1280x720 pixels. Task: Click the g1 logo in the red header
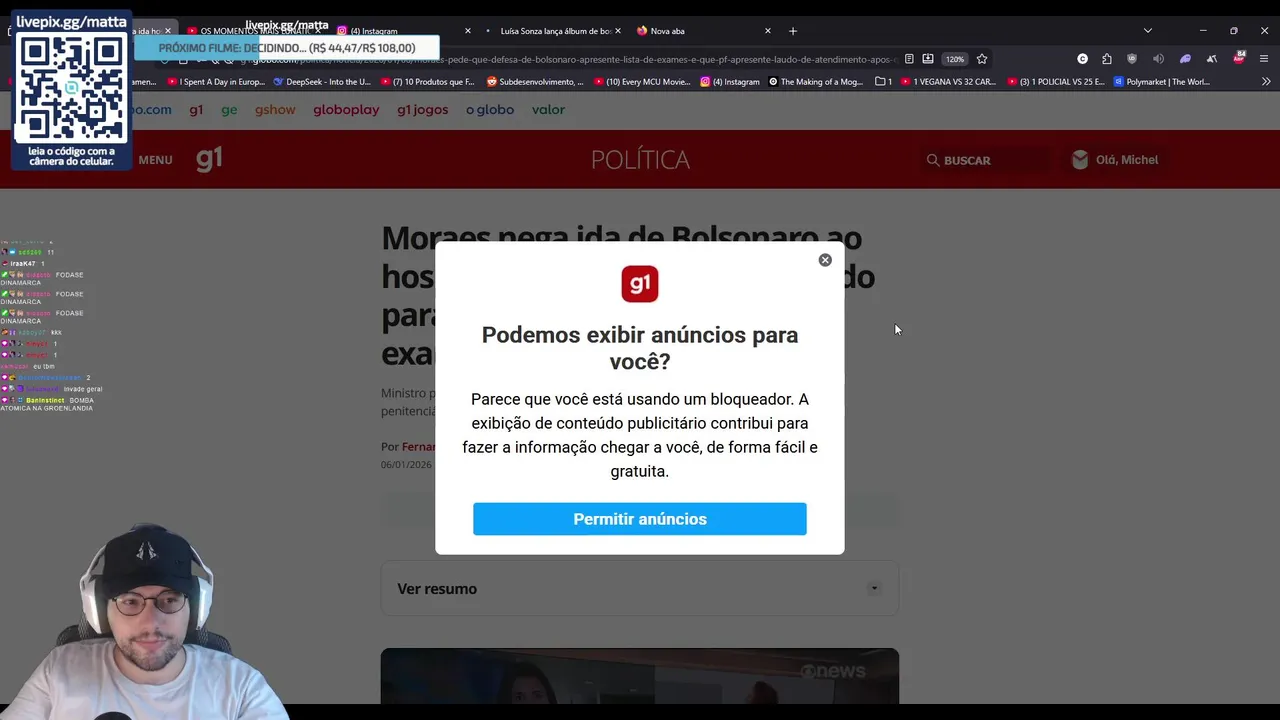click(x=209, y=158)
